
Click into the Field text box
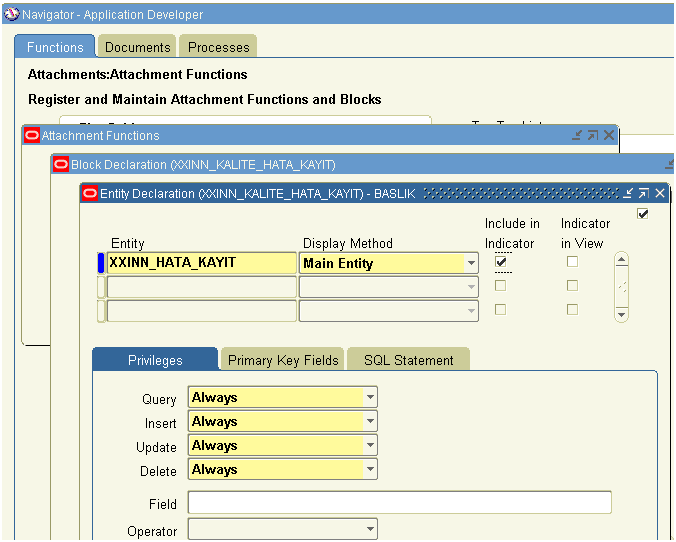pyautogui.click(x=399, y=503)
